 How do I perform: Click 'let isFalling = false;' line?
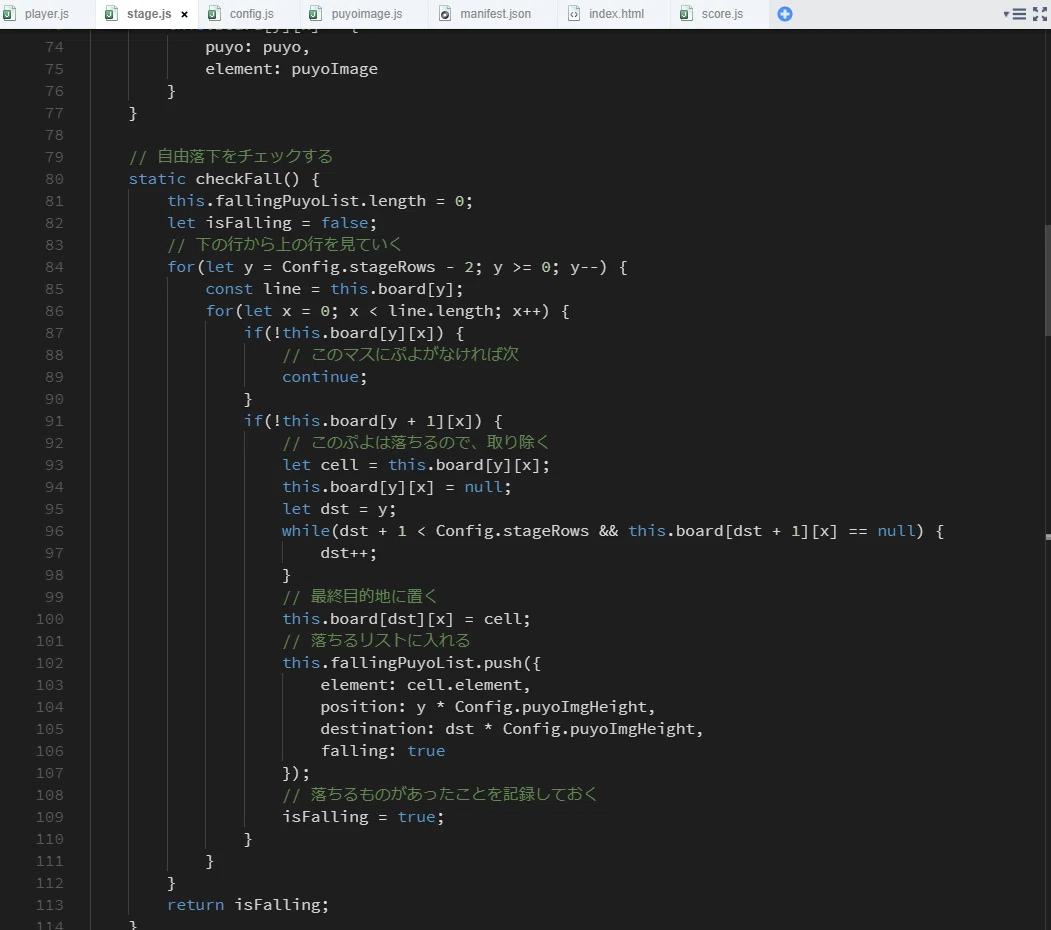pyautogui.click(x=272, y=223)
